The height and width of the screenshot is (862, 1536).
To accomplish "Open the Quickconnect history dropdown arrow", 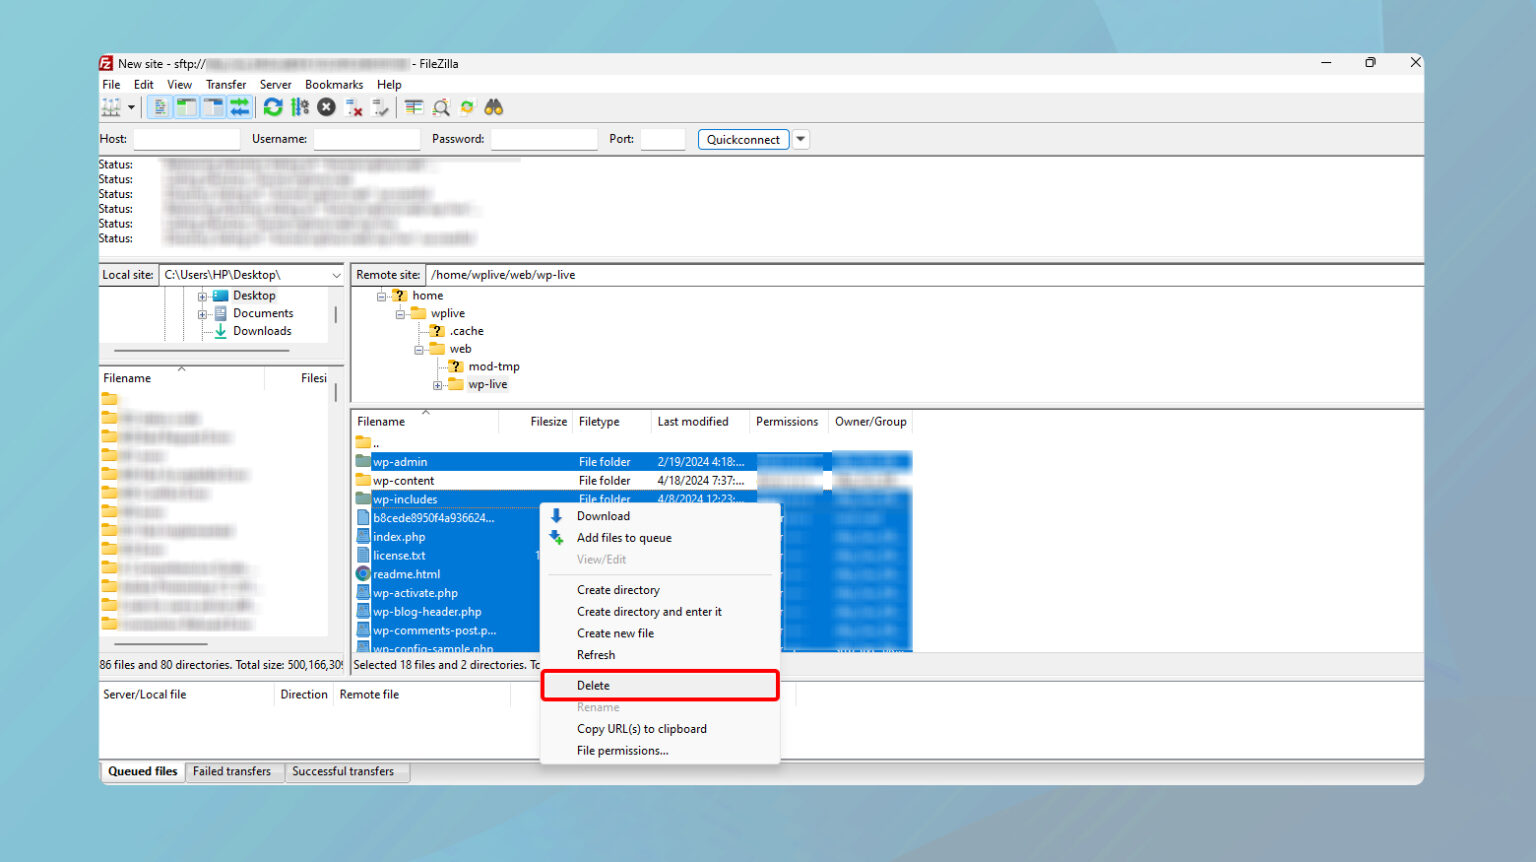I will coord(801,140).
